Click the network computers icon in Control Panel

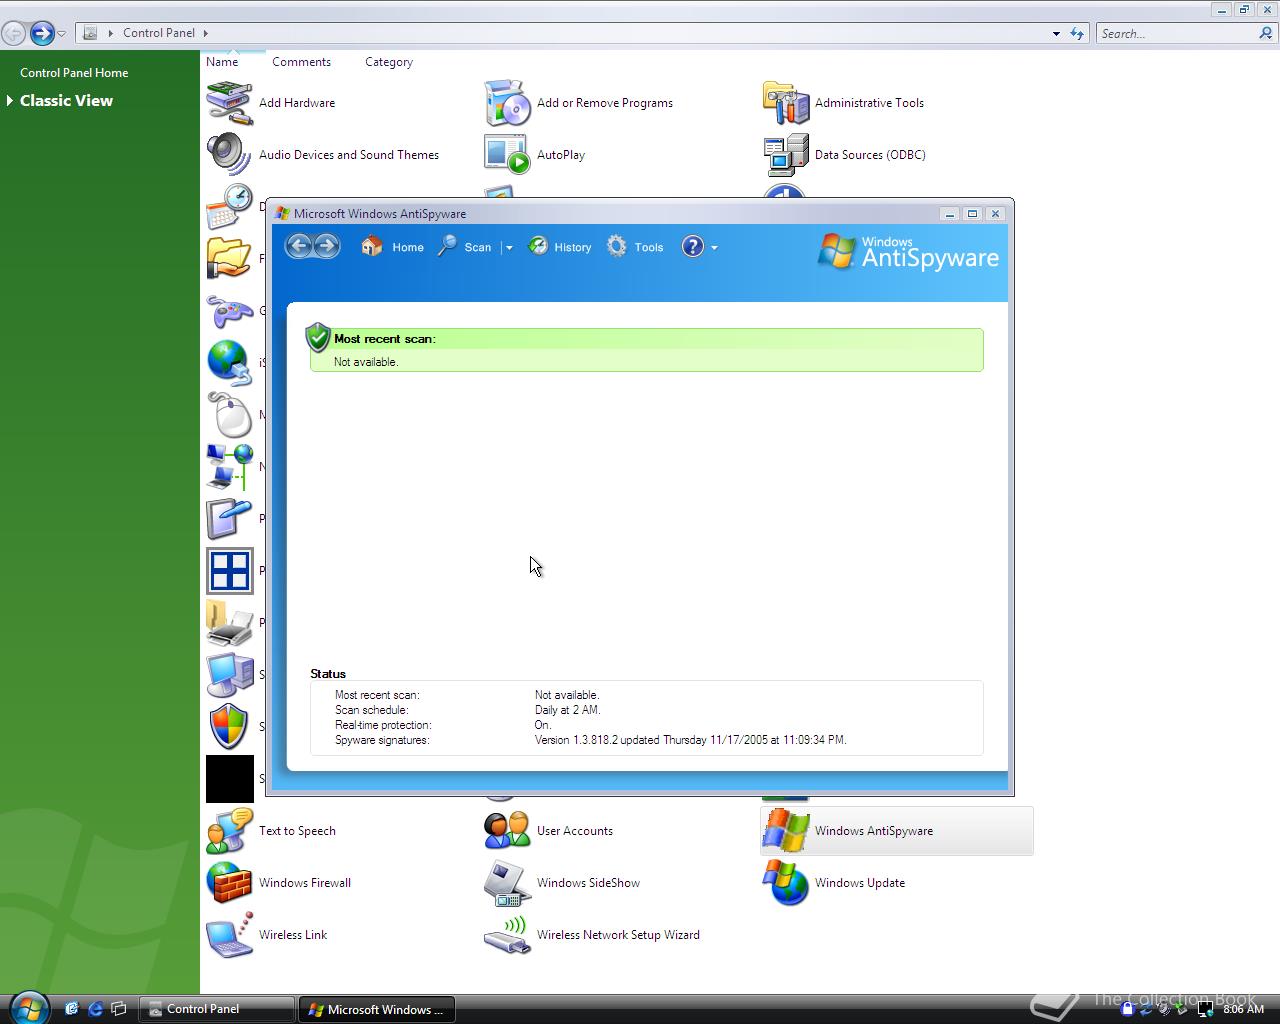(x=229, y=467)
